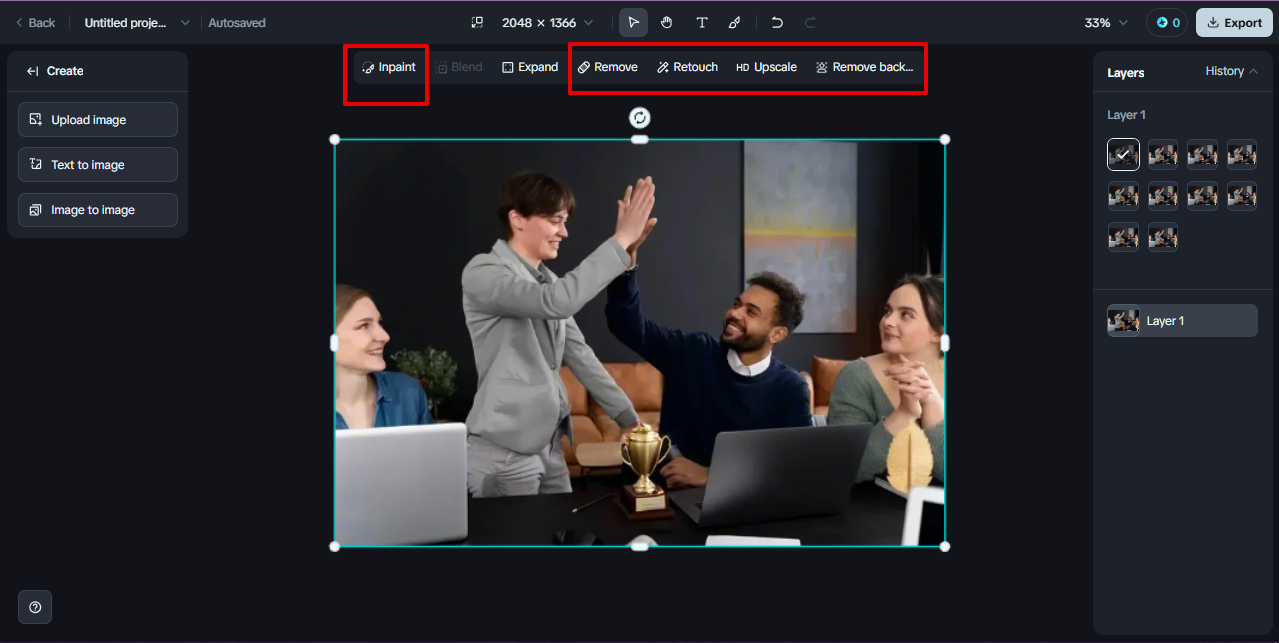Select the checked first version thumbnail
This screenshot has width=1279, height=643.
pos(1123,154)
